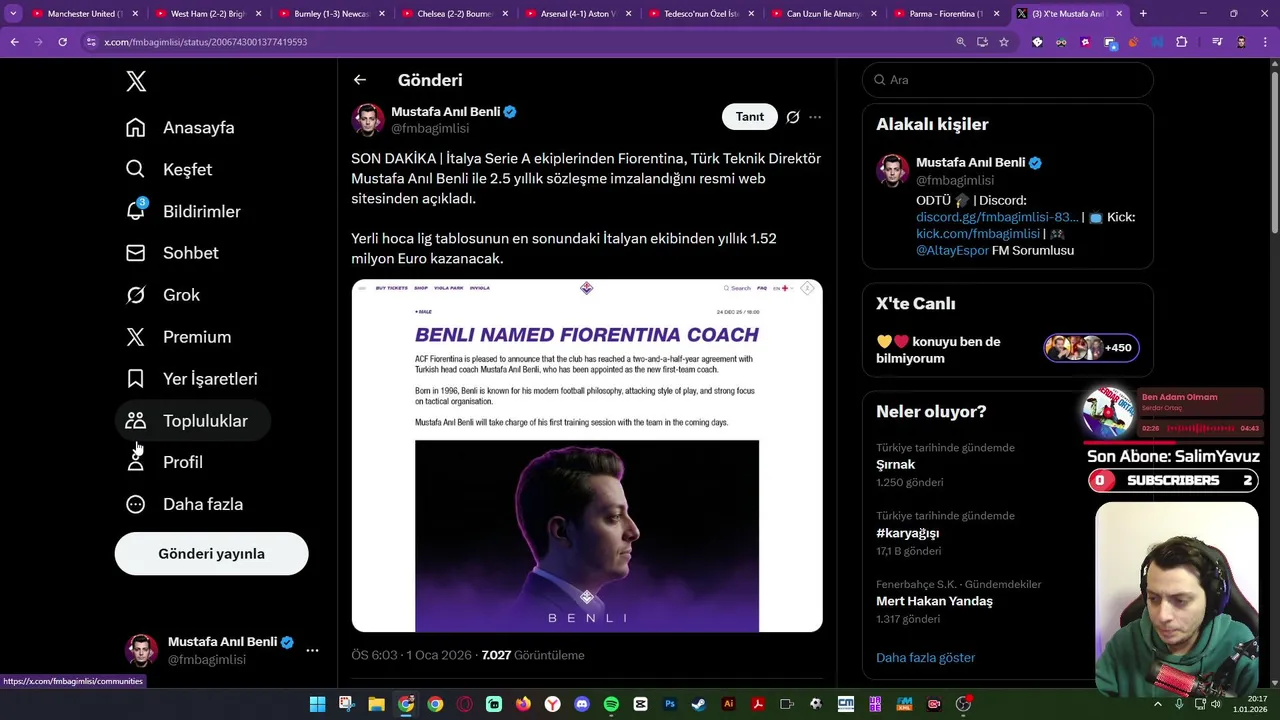Screen dimensions: 1280x720
Task: Open Premium in the sidebar
Action: 178,337
